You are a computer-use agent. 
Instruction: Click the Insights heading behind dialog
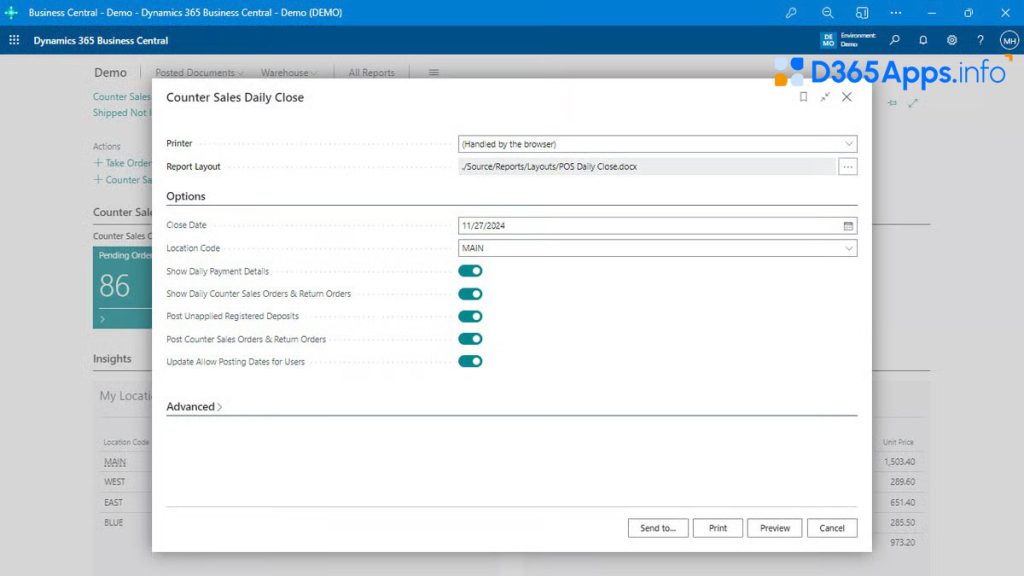click(x=112, y=359)
